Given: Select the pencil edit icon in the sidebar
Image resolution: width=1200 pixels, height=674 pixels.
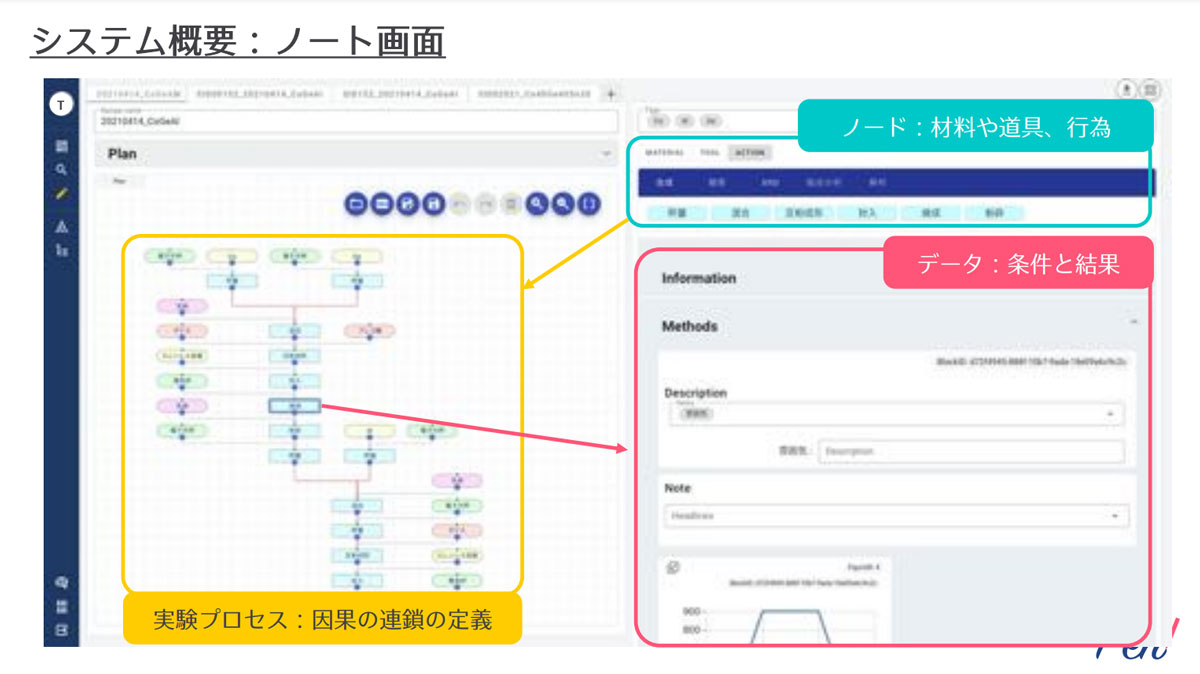Looking at the screenshot, I should tap(62, 194).
